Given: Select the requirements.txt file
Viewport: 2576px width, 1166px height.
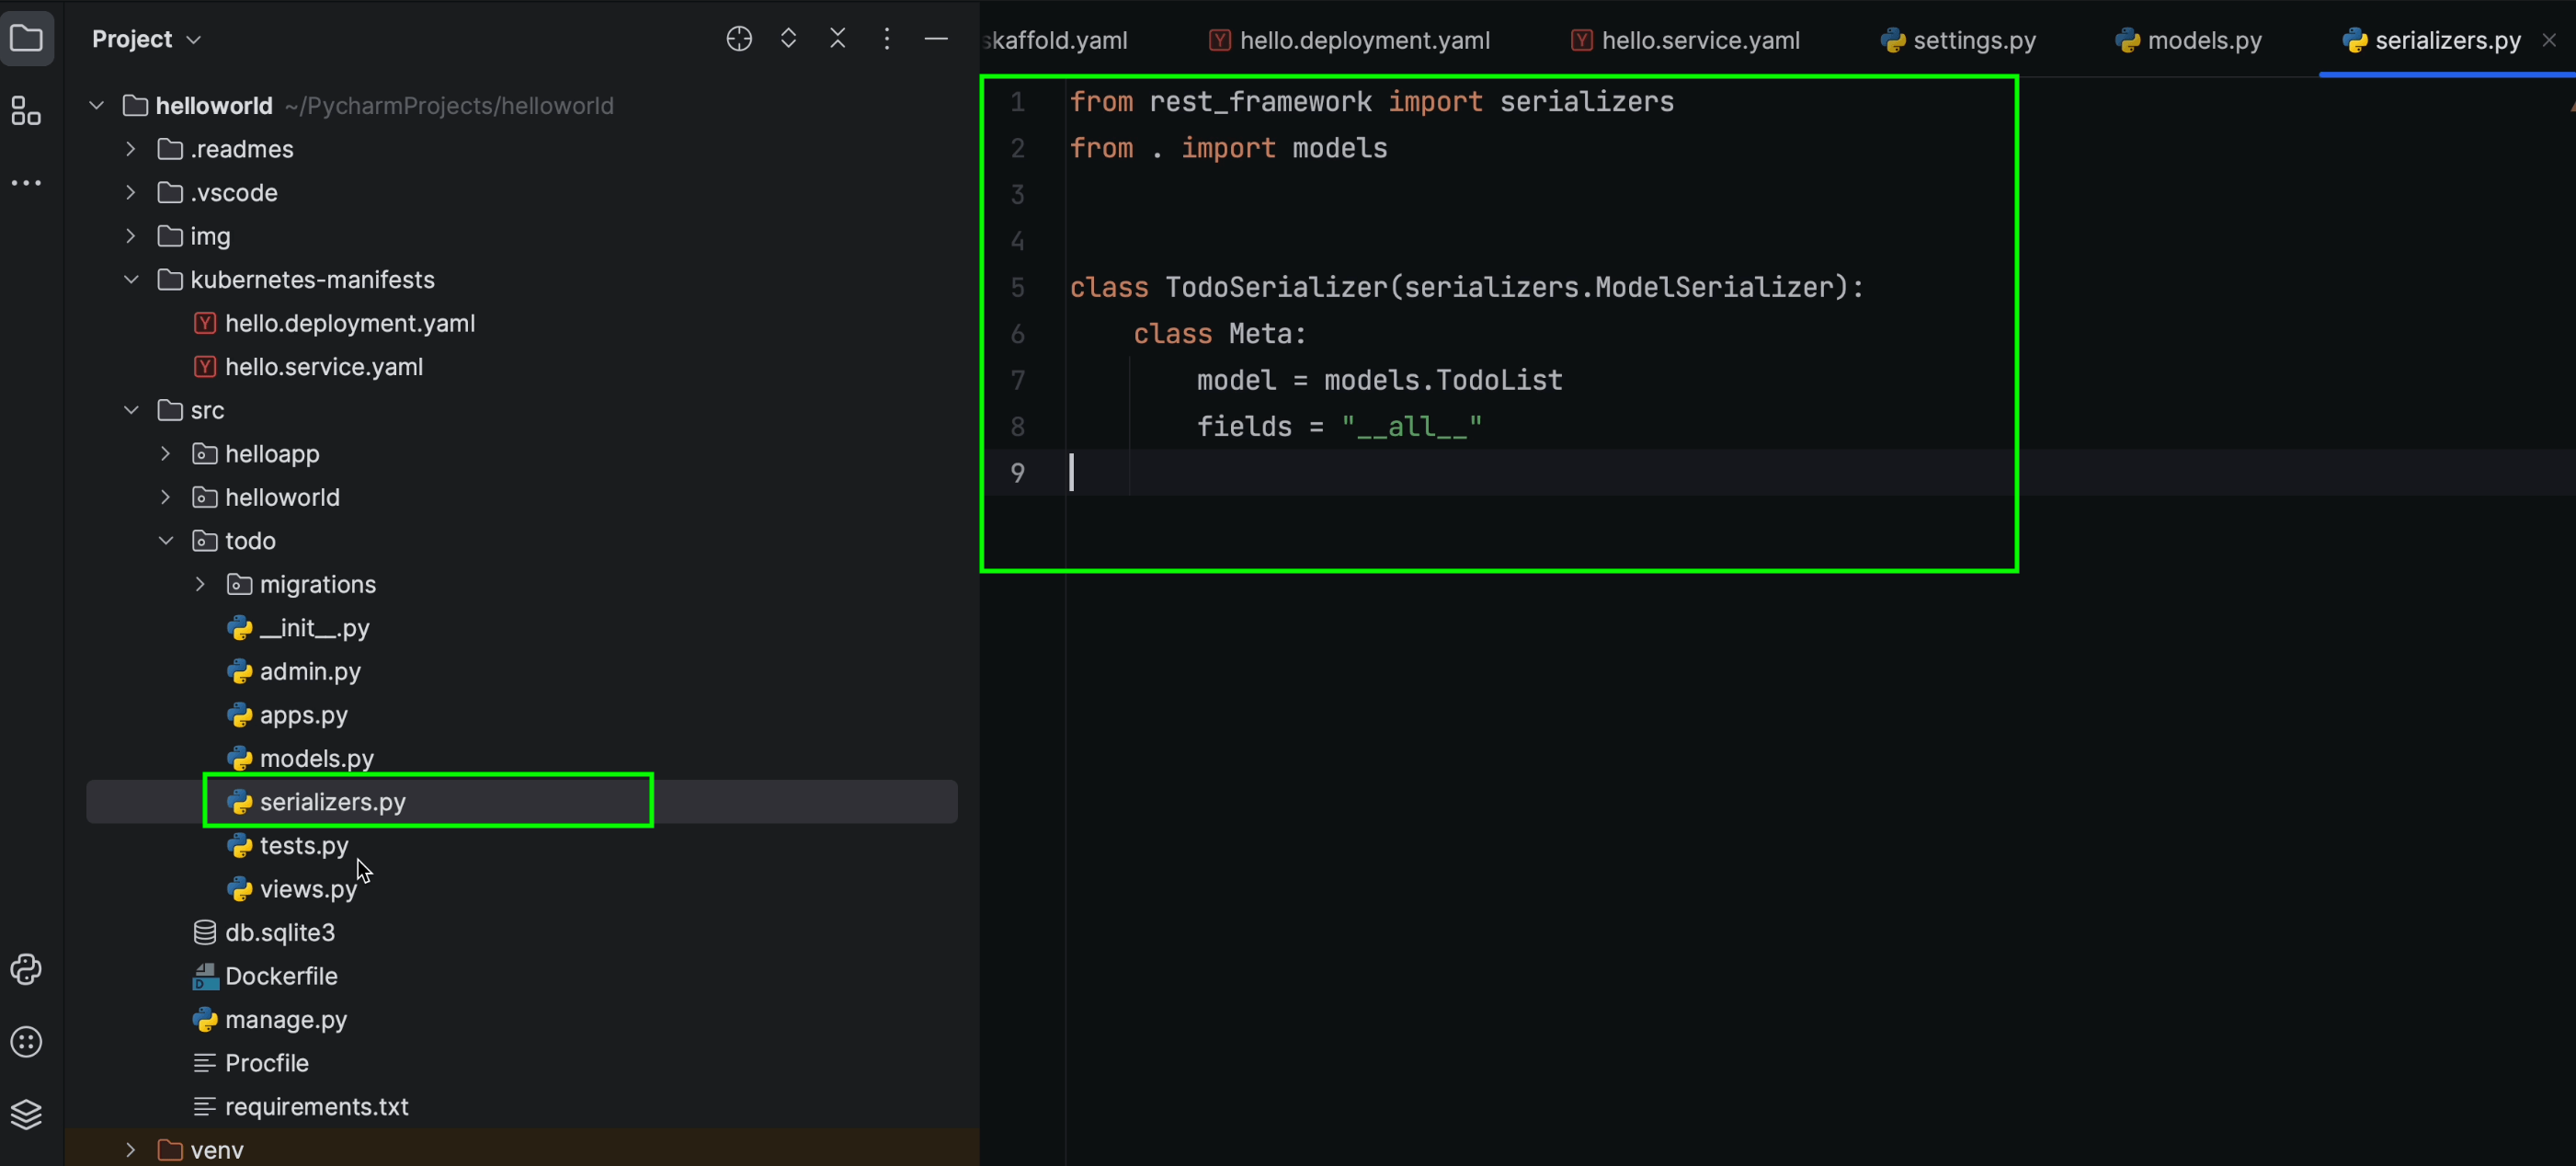Looking at the screenshot, I should tap(316, 1106).
